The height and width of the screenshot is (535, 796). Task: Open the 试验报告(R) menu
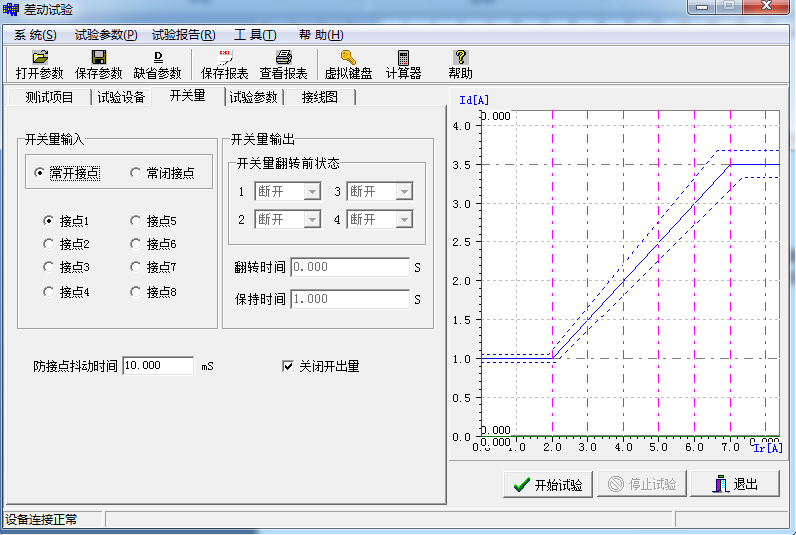coord(183,34)
